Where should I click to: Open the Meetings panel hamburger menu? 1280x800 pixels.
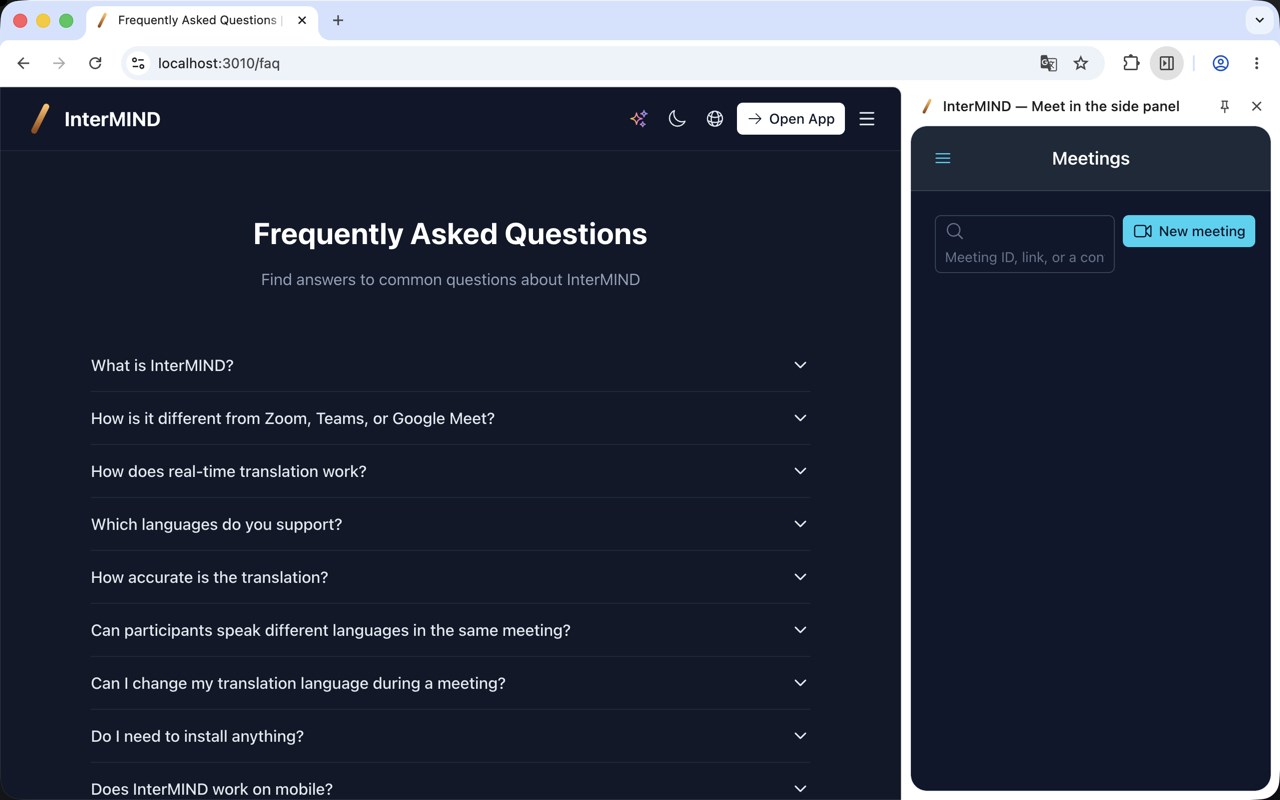click(x=943, y=158)
